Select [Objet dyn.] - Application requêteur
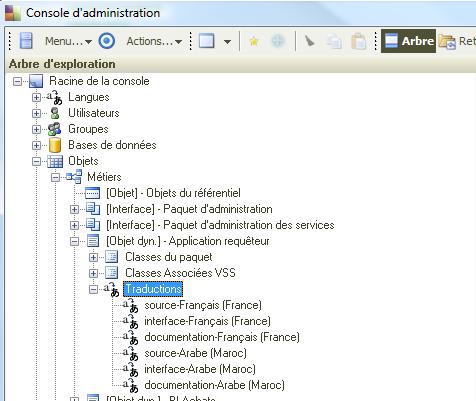The height and width of the screenshot is (401, 476). click(x=188, y=241)
